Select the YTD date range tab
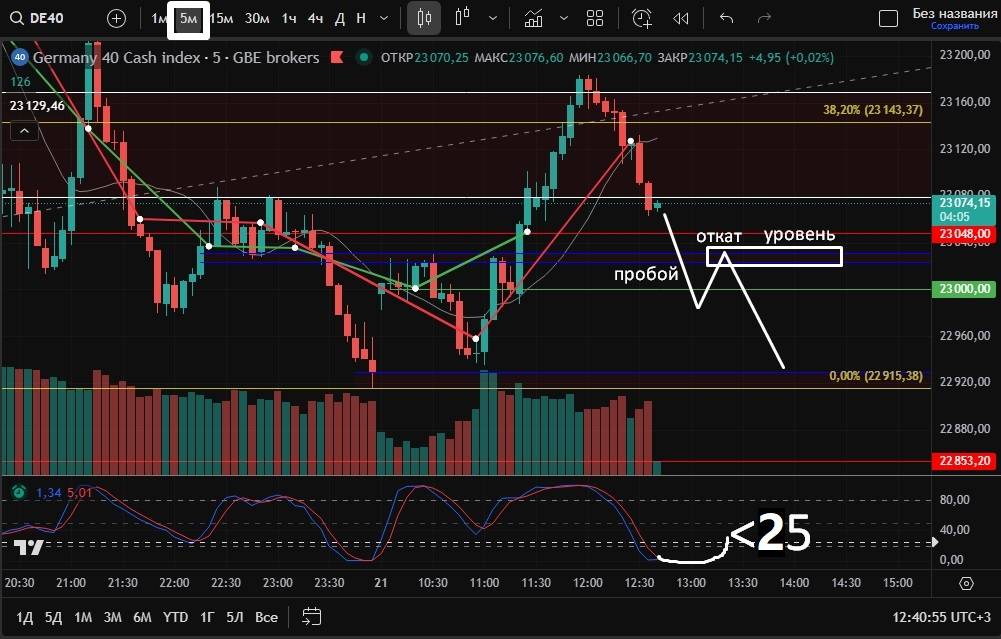Screen dimensions: 1001x639 [x=176, y=617]
